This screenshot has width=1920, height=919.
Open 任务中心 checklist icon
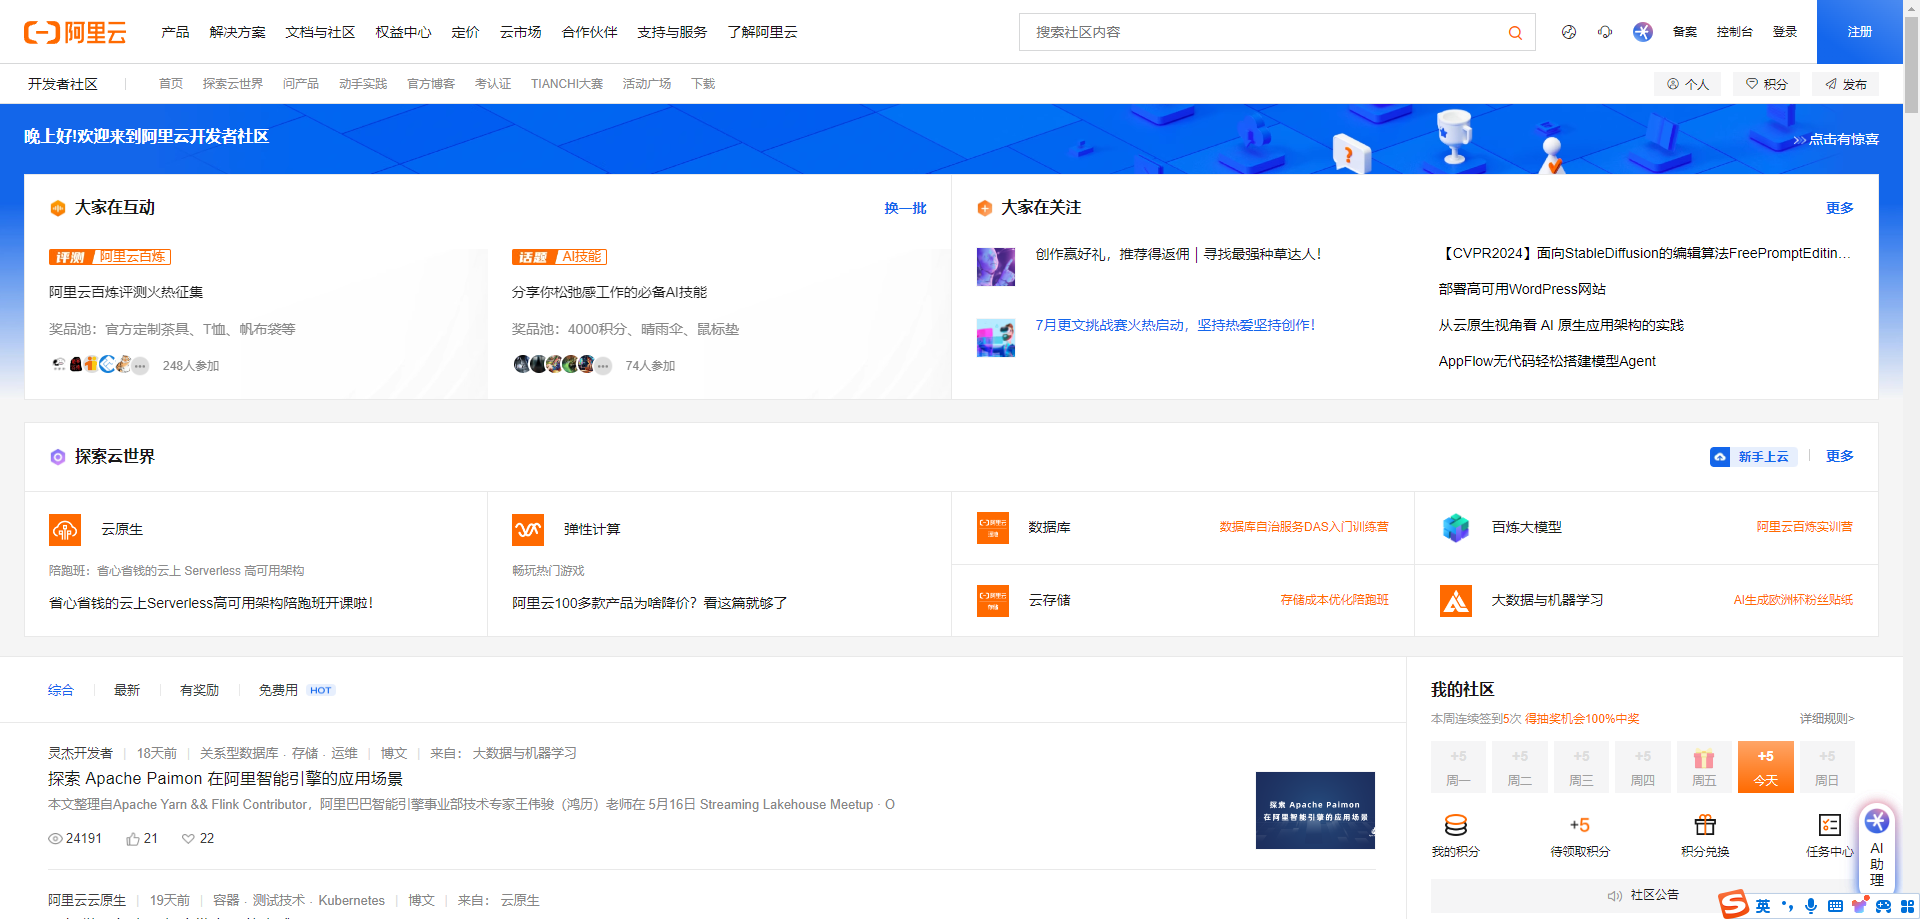click(x=1830, y=825)
